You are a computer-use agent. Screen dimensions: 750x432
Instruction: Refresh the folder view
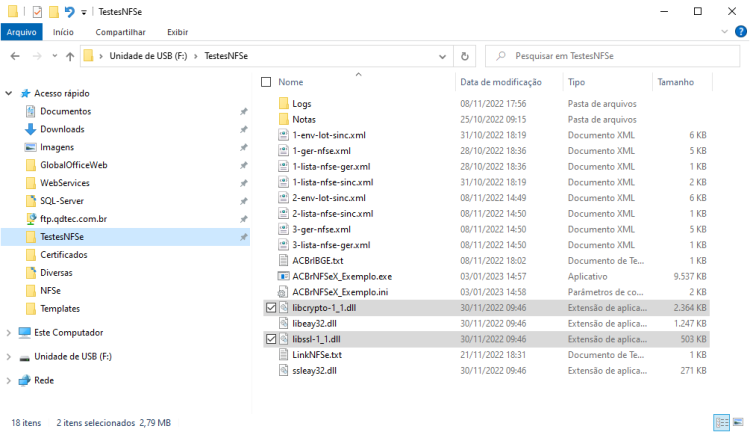tap(464, 56)
